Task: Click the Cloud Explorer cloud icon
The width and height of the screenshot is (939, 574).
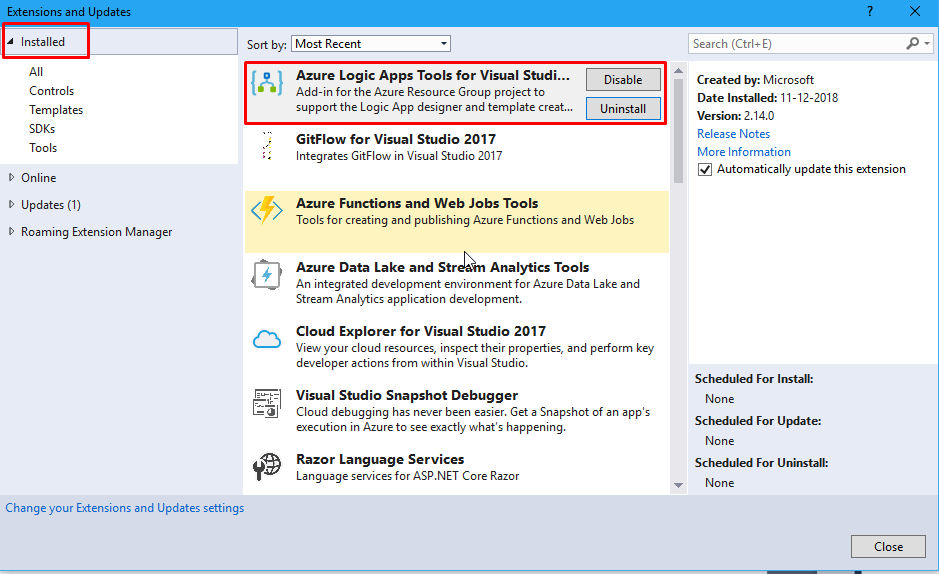Action: pyautogui.click(x=267, y=339)
